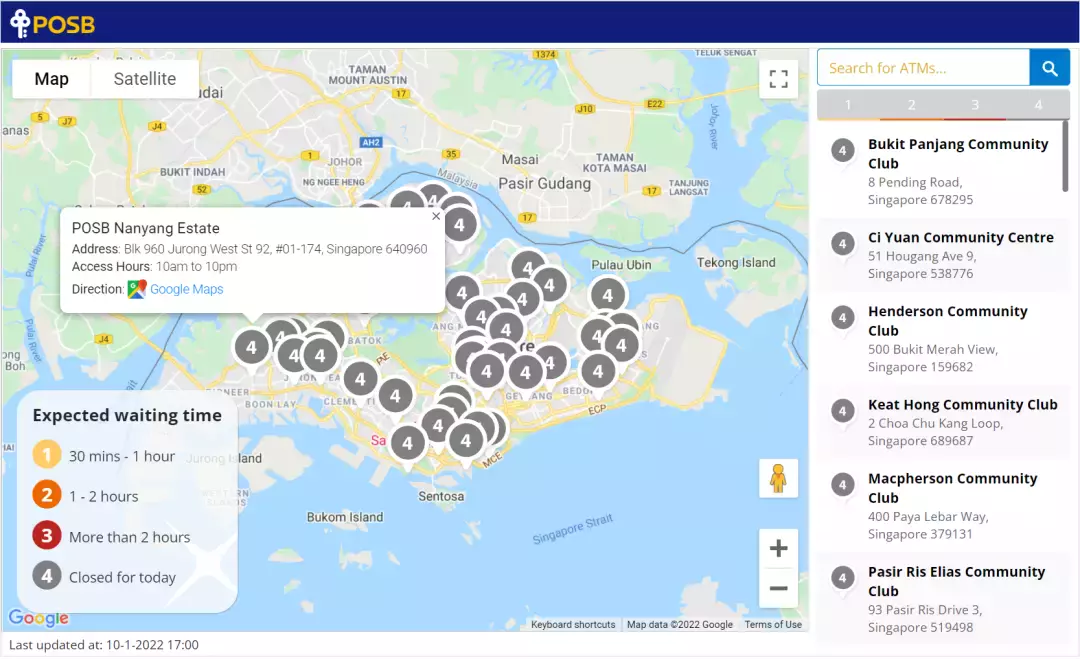This screenshot has width=1080, height=659.
Task: Filter by waiting time tab 1
Action: tap(848, 105)
